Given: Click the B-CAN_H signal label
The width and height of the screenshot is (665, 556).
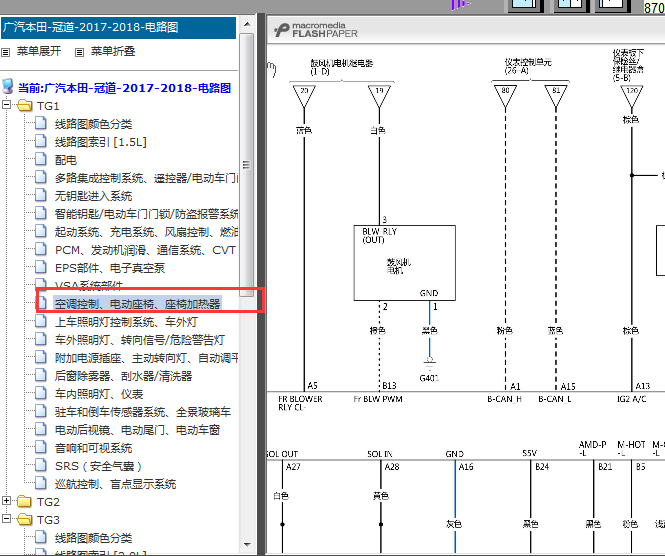Looking at the screenshot, I should point(504,399).
